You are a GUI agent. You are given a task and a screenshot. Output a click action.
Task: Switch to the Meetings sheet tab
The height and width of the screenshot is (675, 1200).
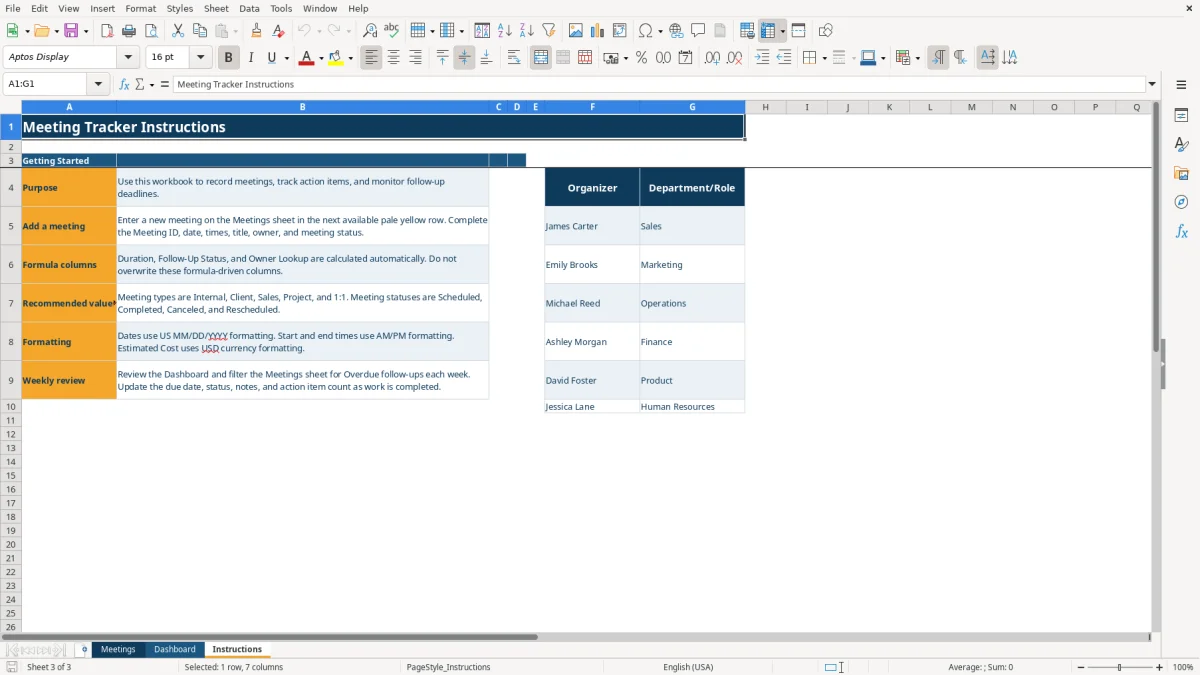coord(118,649)
